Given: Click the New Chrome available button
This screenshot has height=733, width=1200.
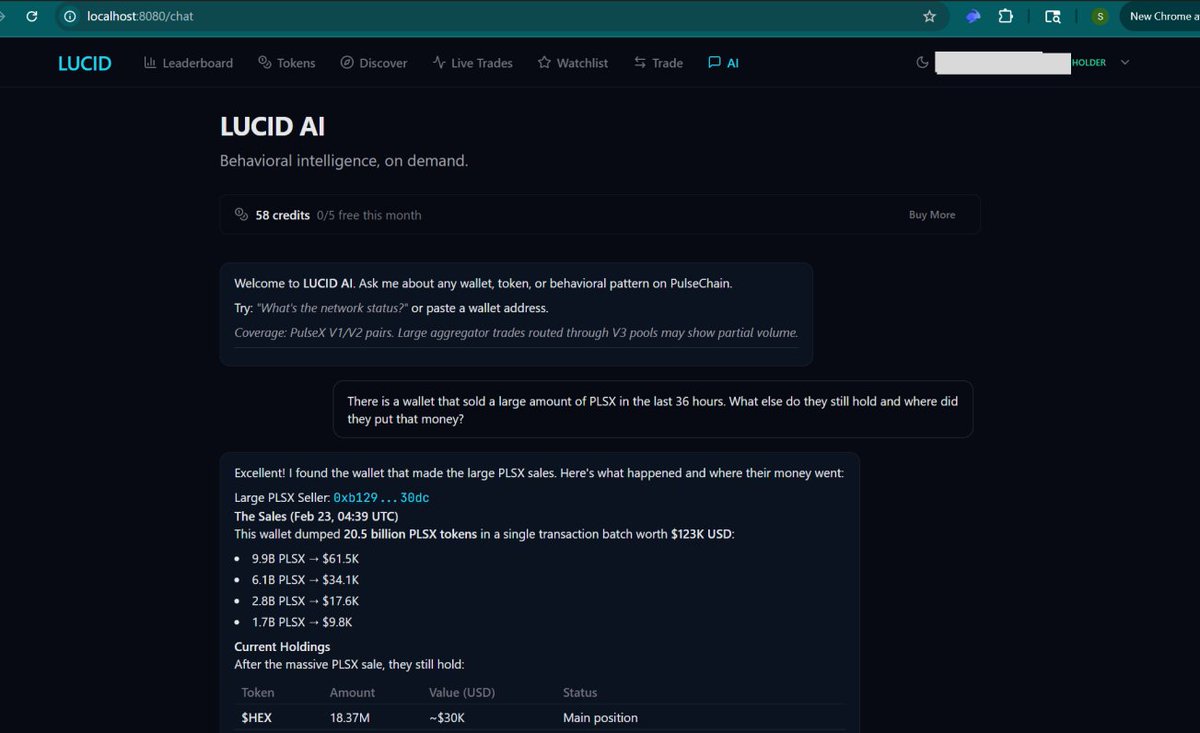Looking at the screenshot, I should pos(1160,16).
